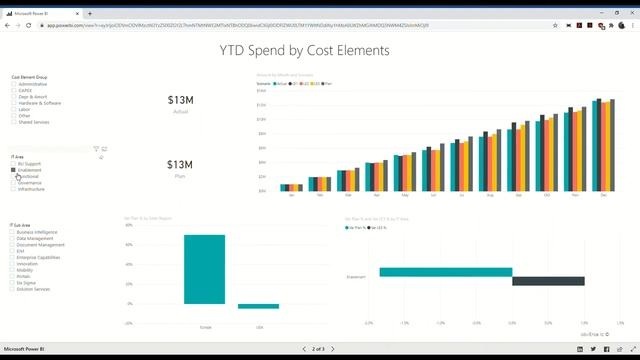This screenshot has width=640, height=360.
Task: Check the BU Support checkbox
Action: pos(13,164)
